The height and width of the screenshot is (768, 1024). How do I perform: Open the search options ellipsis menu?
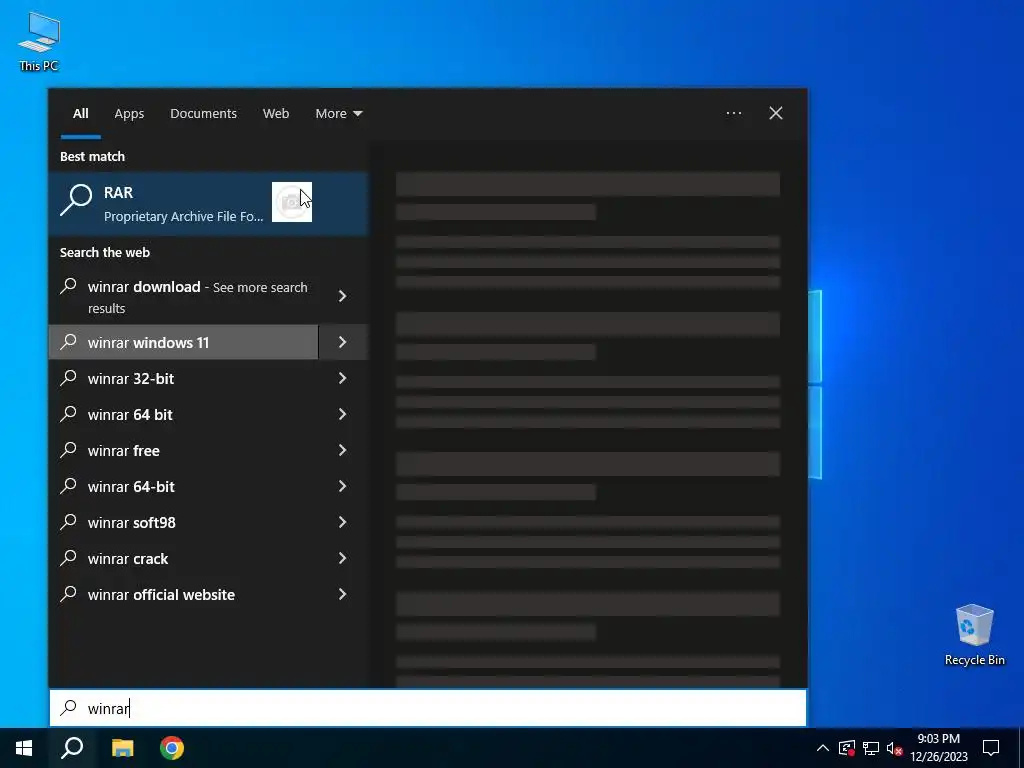pos(733,113)
